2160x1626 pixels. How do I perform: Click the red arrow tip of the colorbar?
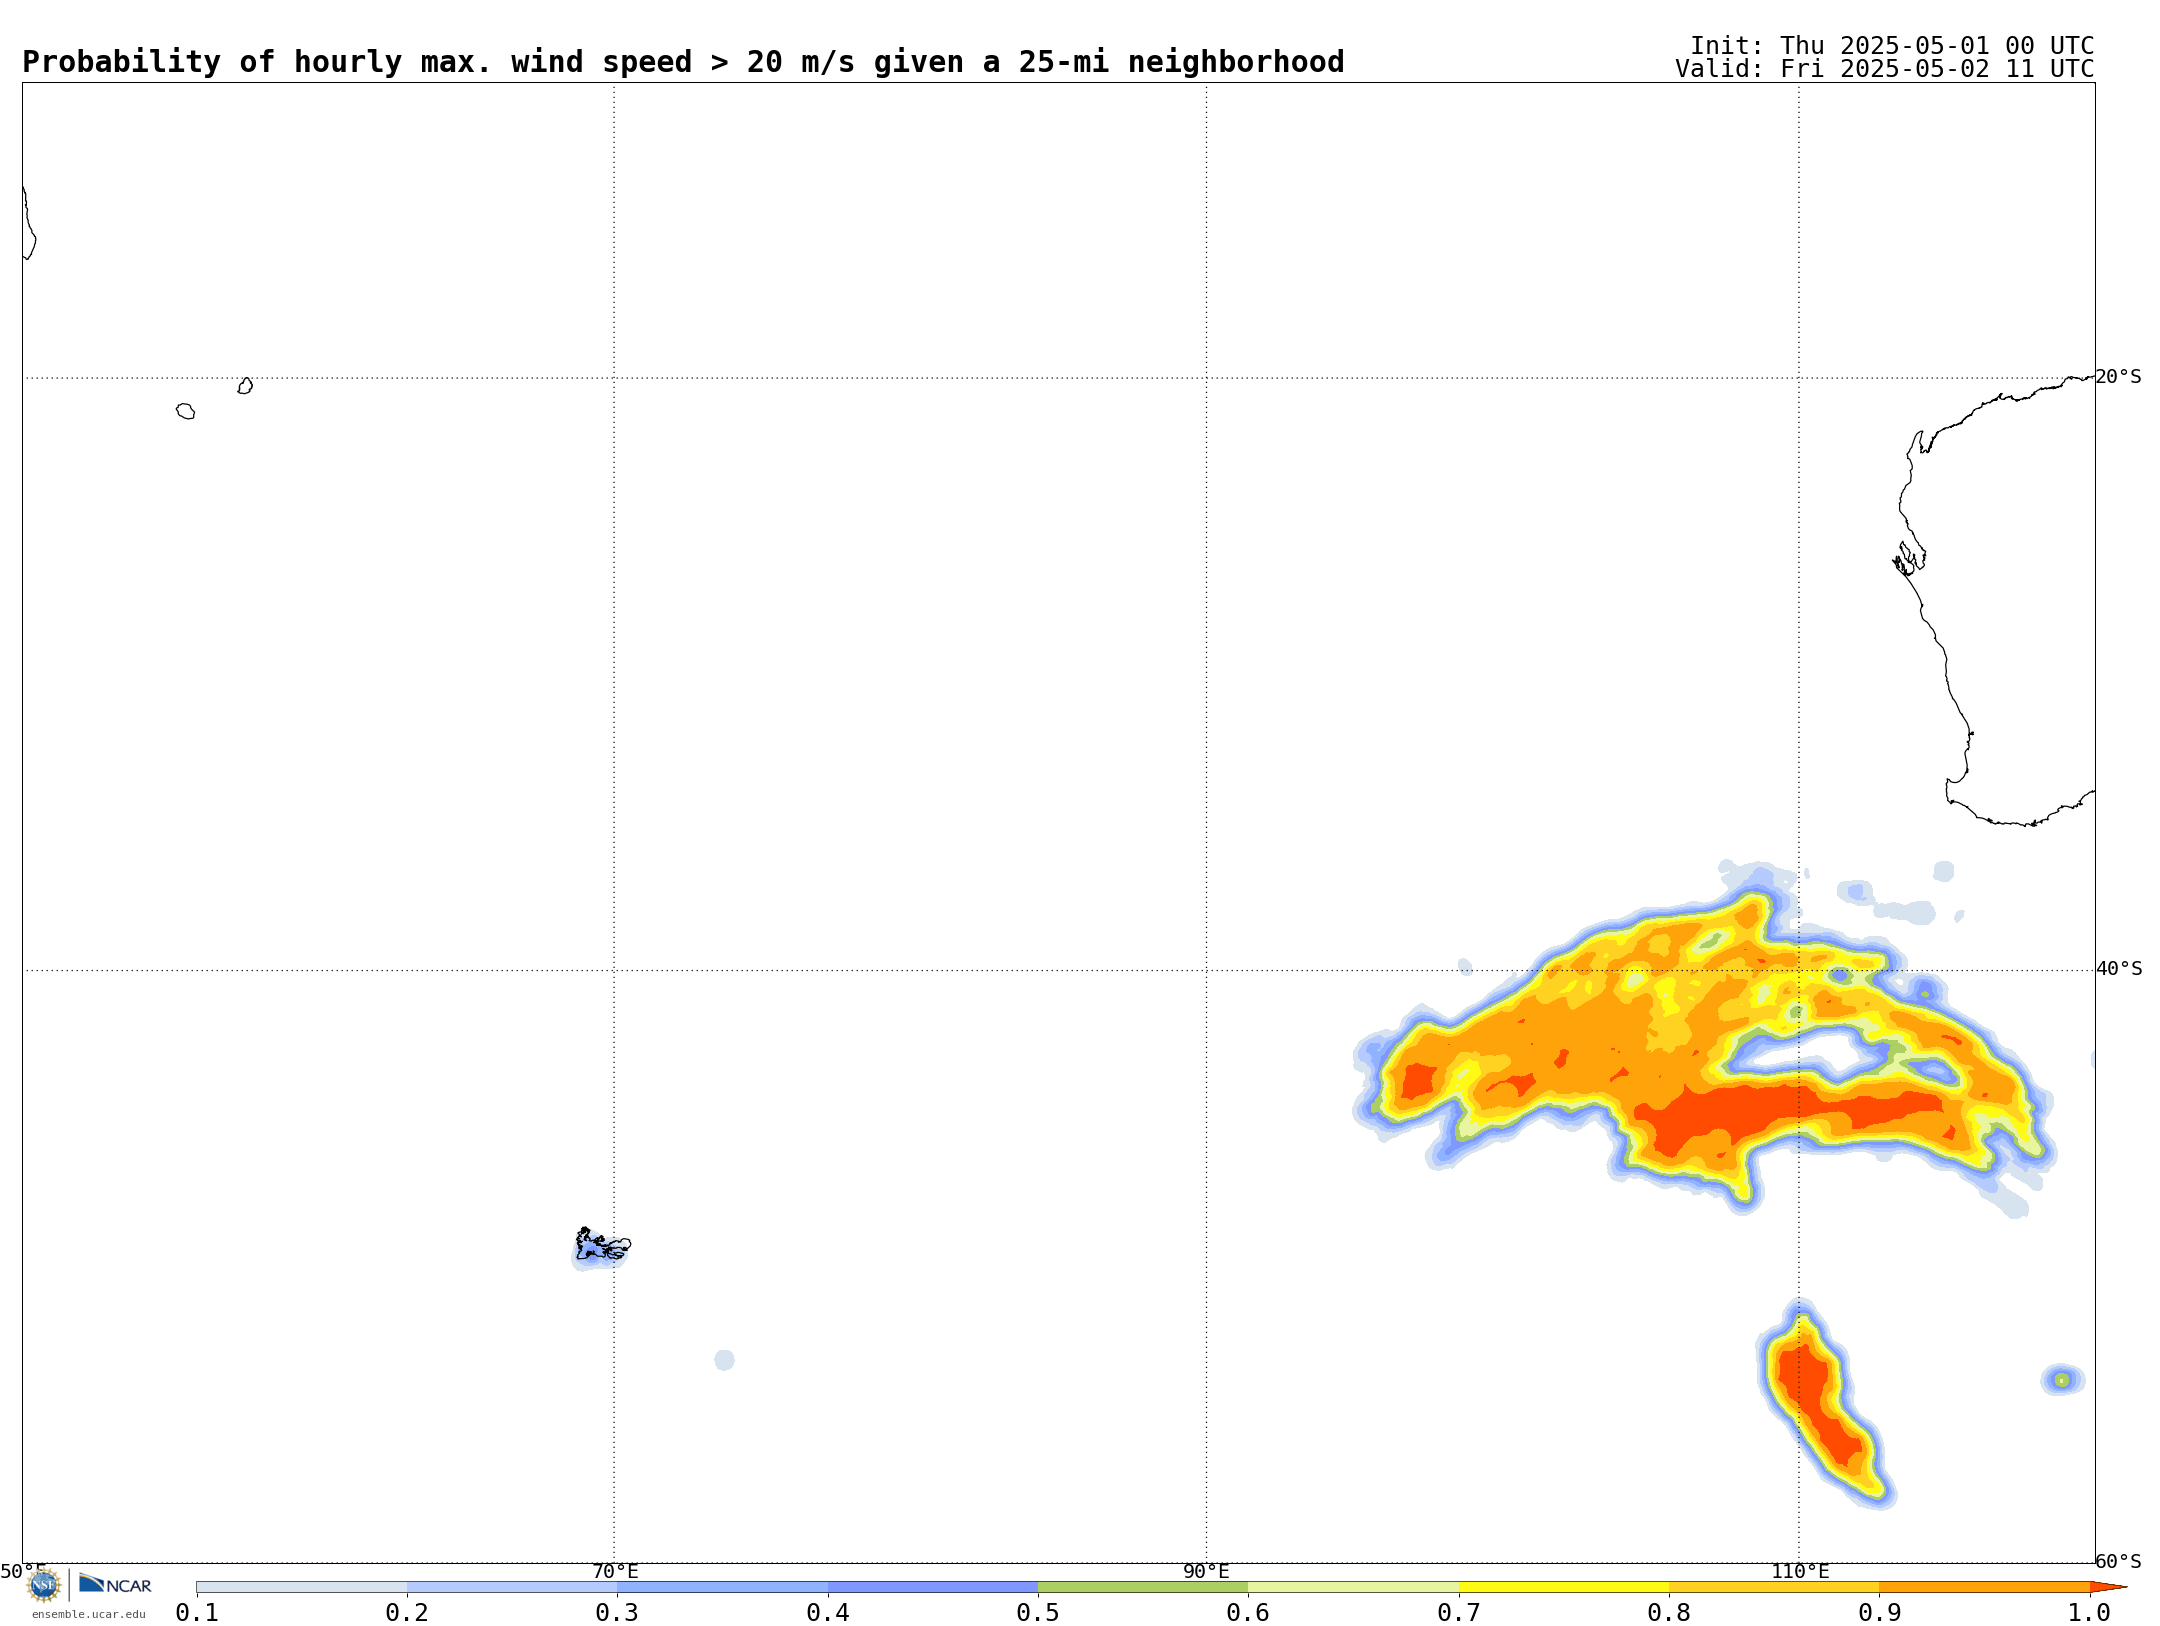click(x=2108, y=1587)
